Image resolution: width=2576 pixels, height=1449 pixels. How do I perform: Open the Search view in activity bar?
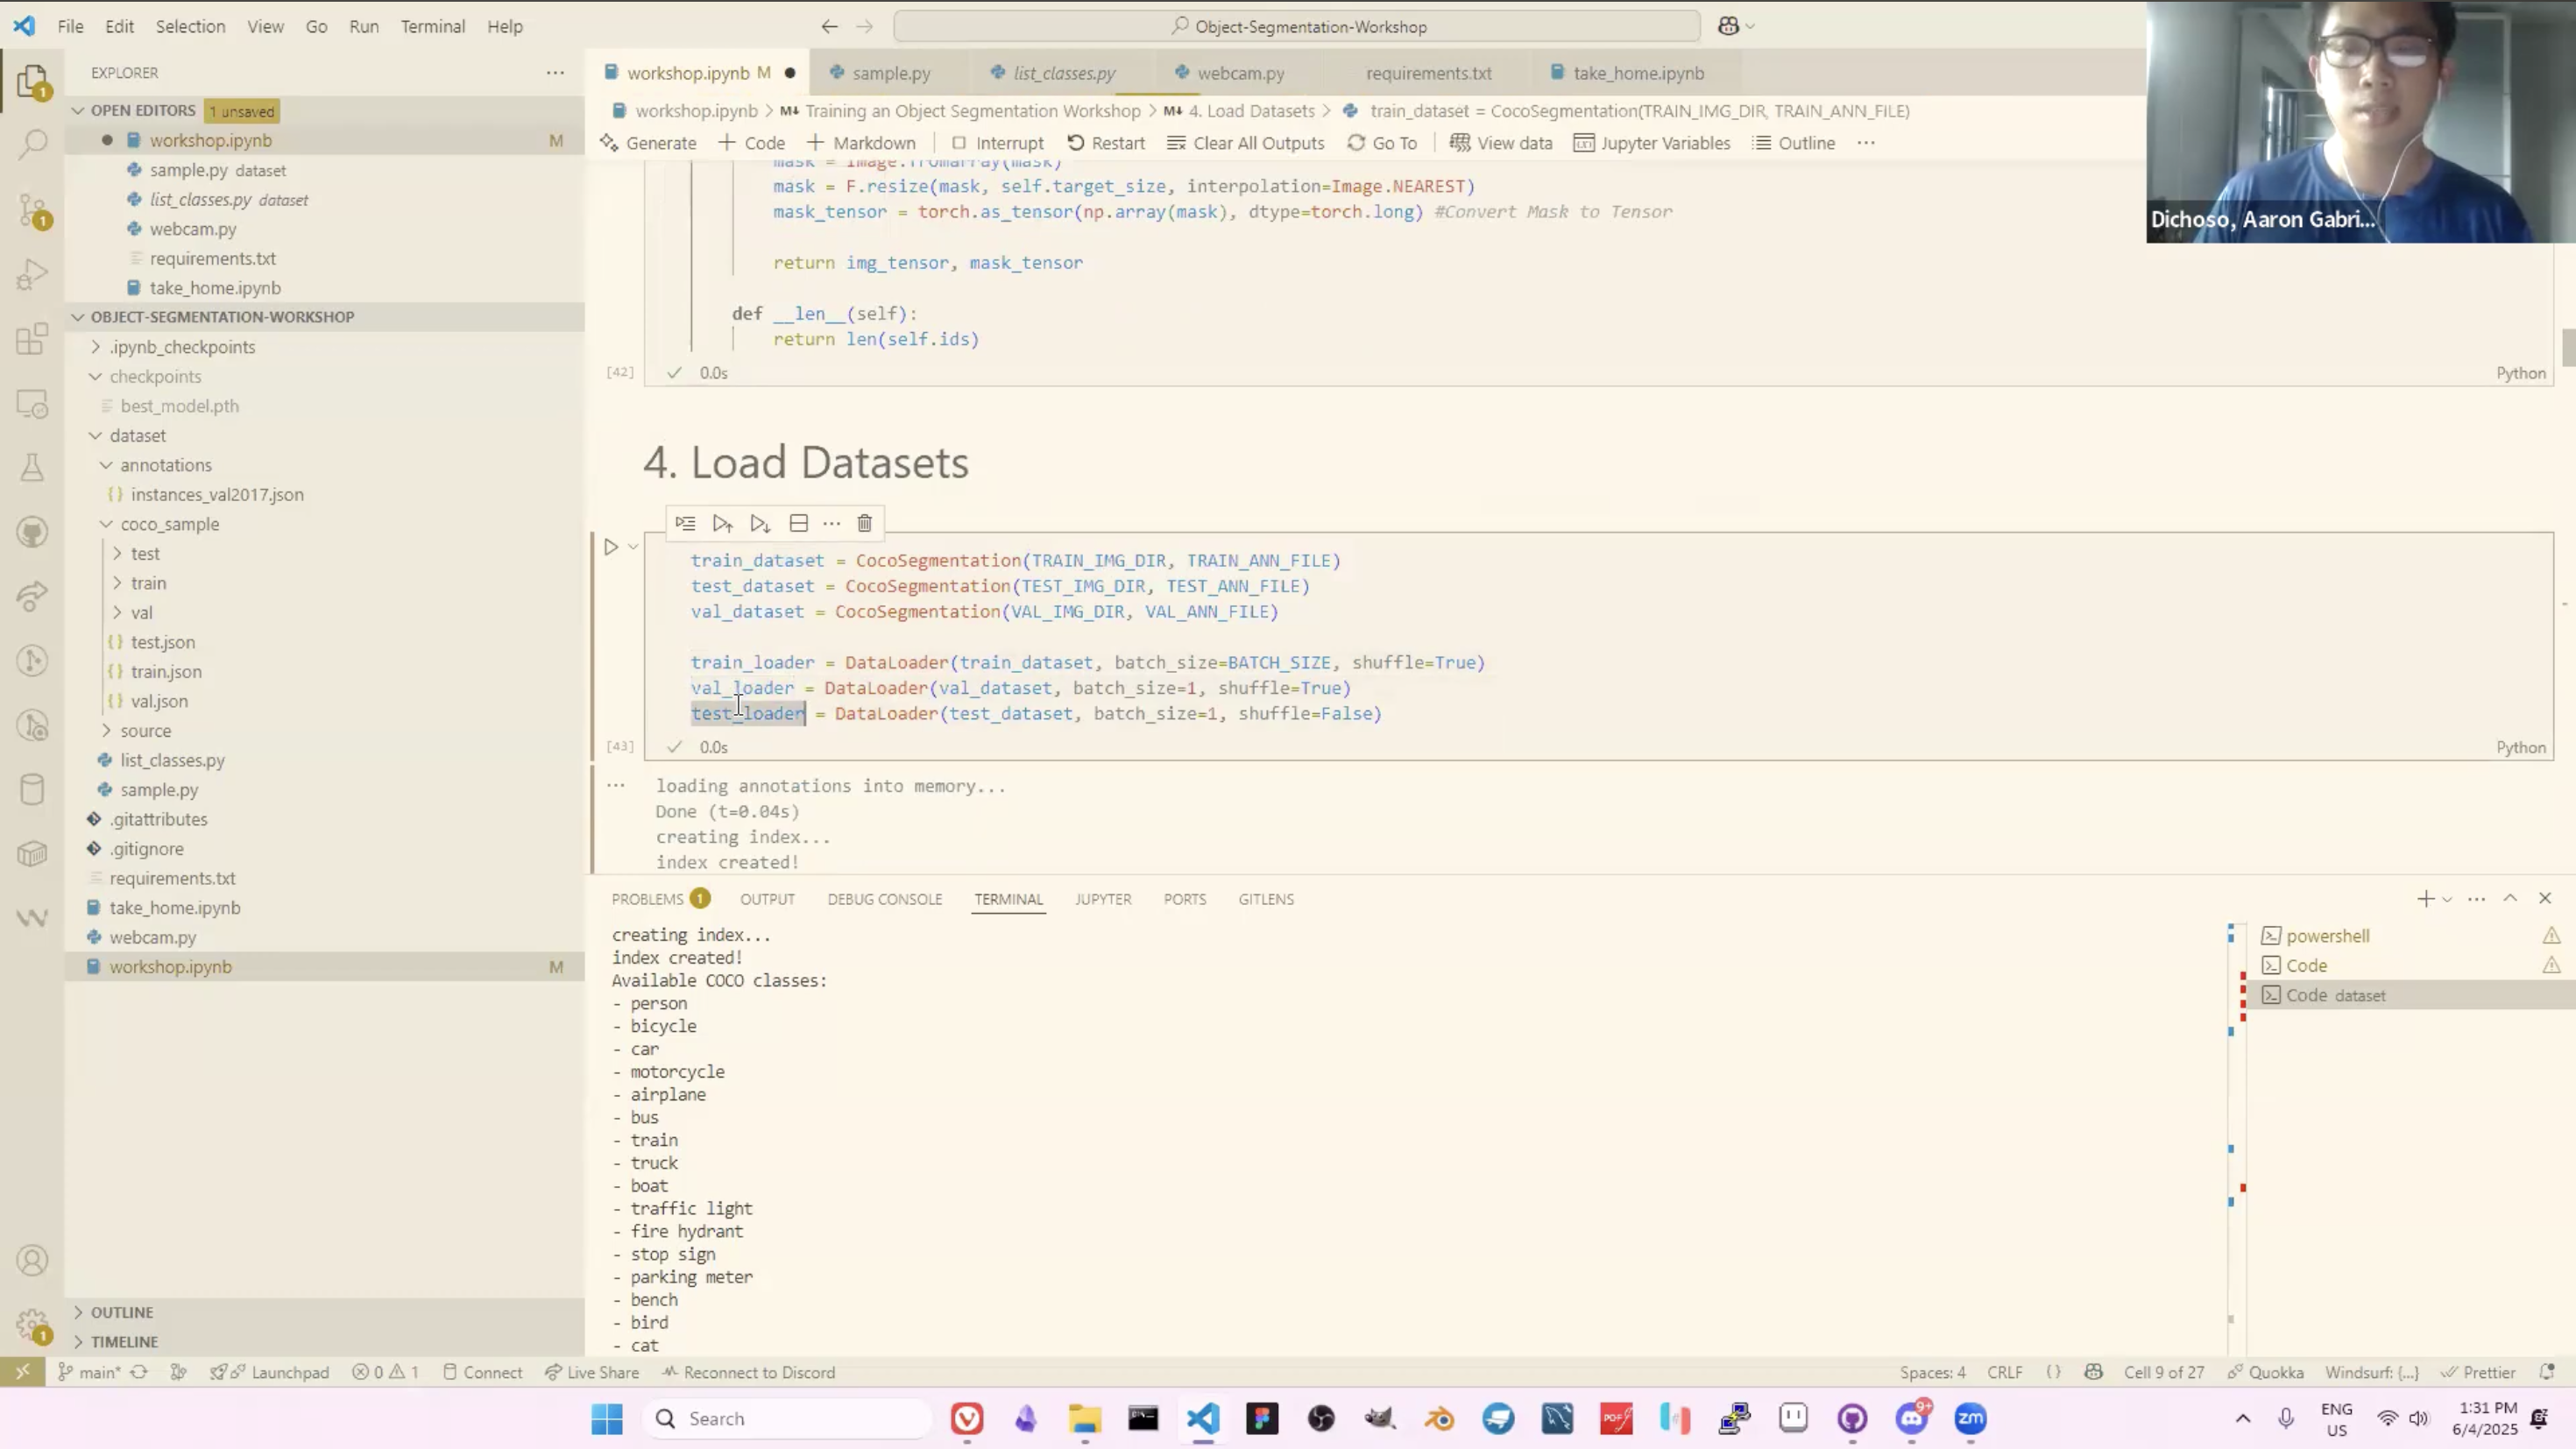pos(33,145)
